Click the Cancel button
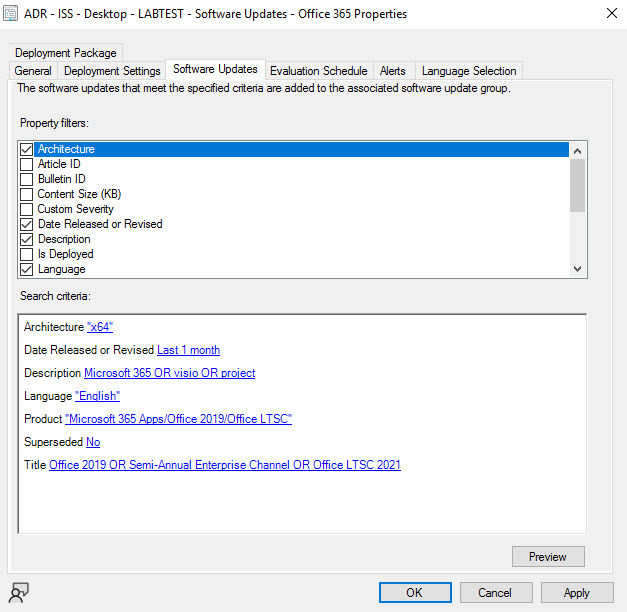 (496, 592)
